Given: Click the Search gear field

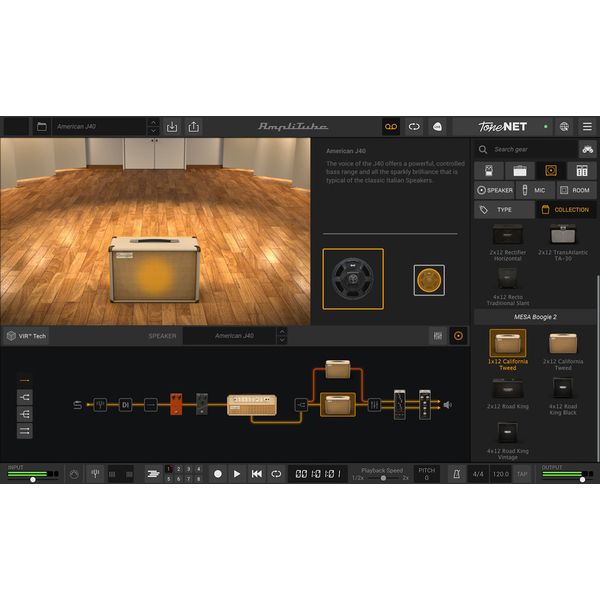Looking at the screenshot, I should pyautogui.click(x=526, y=150).
